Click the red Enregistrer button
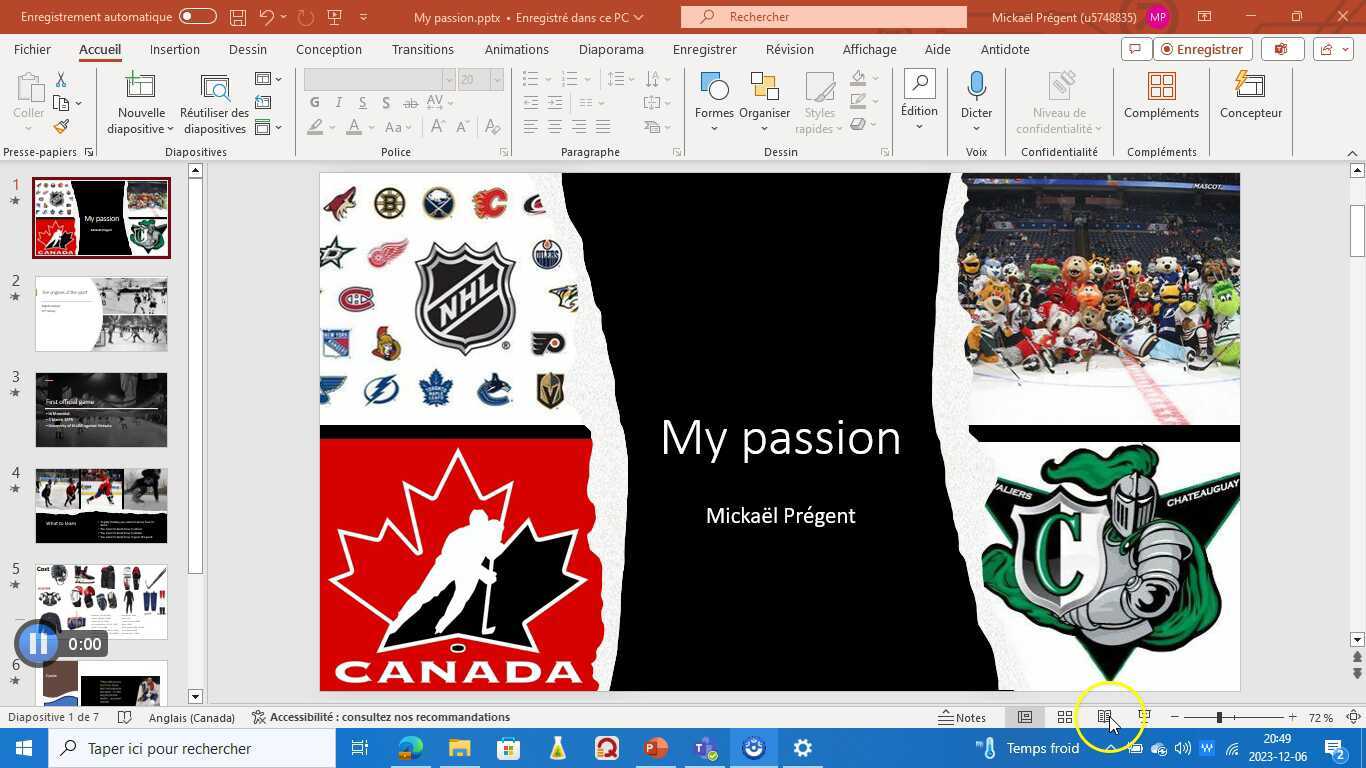The height and width of the screenshot is (768, 1366). coord(1201,49)
